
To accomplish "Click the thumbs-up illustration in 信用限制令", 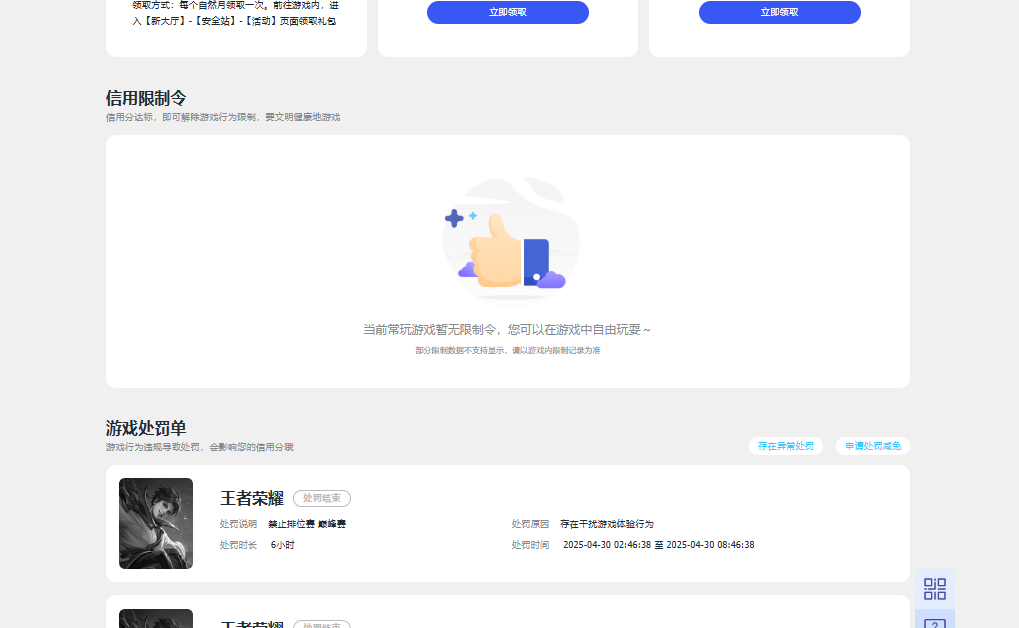I will [510, 239].
